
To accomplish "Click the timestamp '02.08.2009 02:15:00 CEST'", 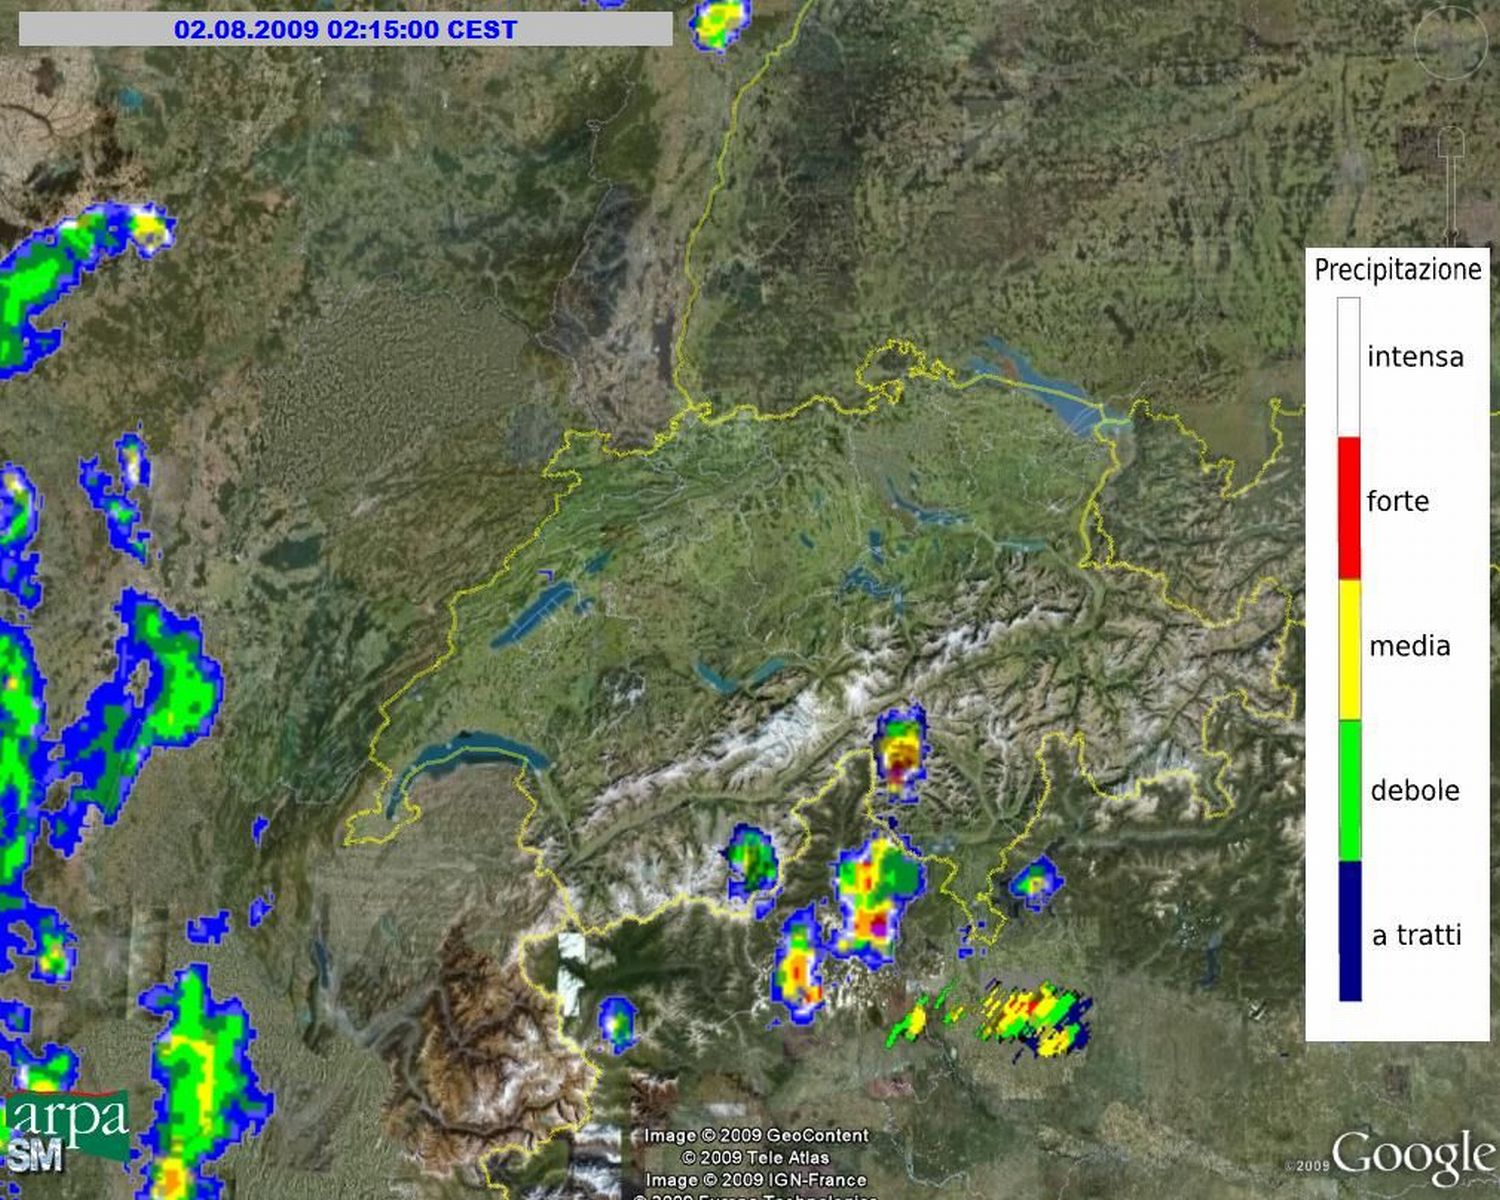I will point(346,29).
